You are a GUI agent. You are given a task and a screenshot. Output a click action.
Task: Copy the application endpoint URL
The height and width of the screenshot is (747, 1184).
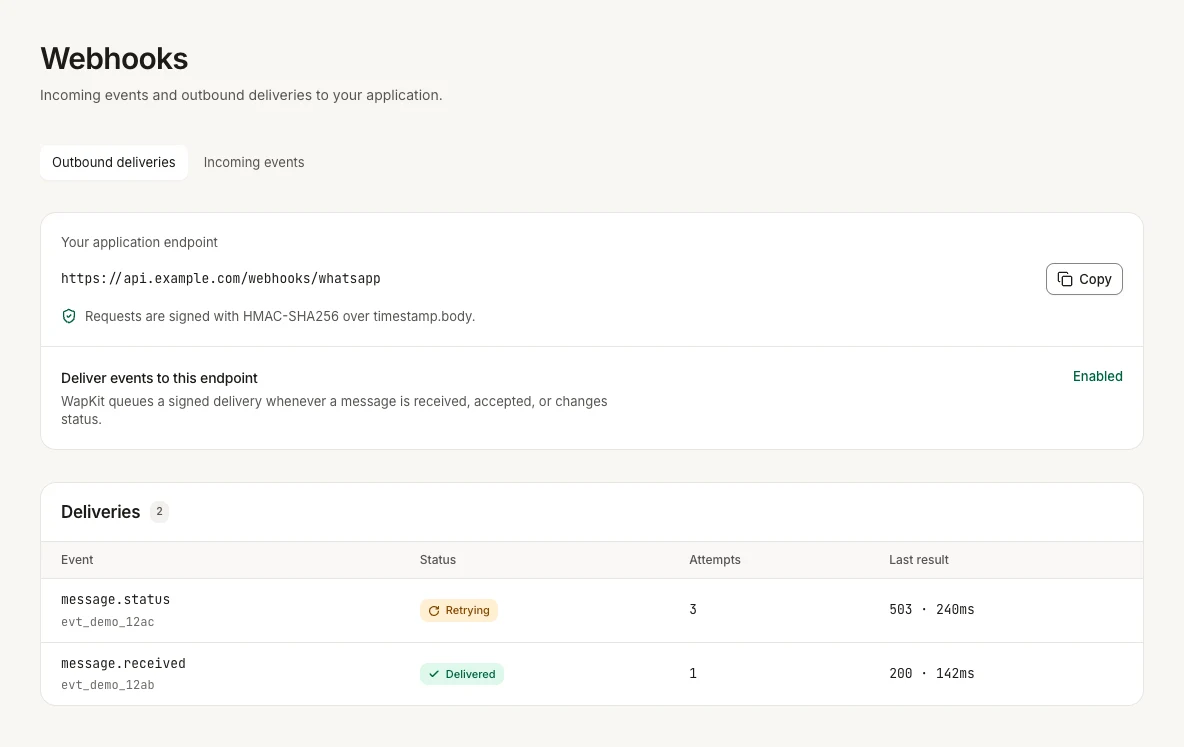(x=1084, y=279)
